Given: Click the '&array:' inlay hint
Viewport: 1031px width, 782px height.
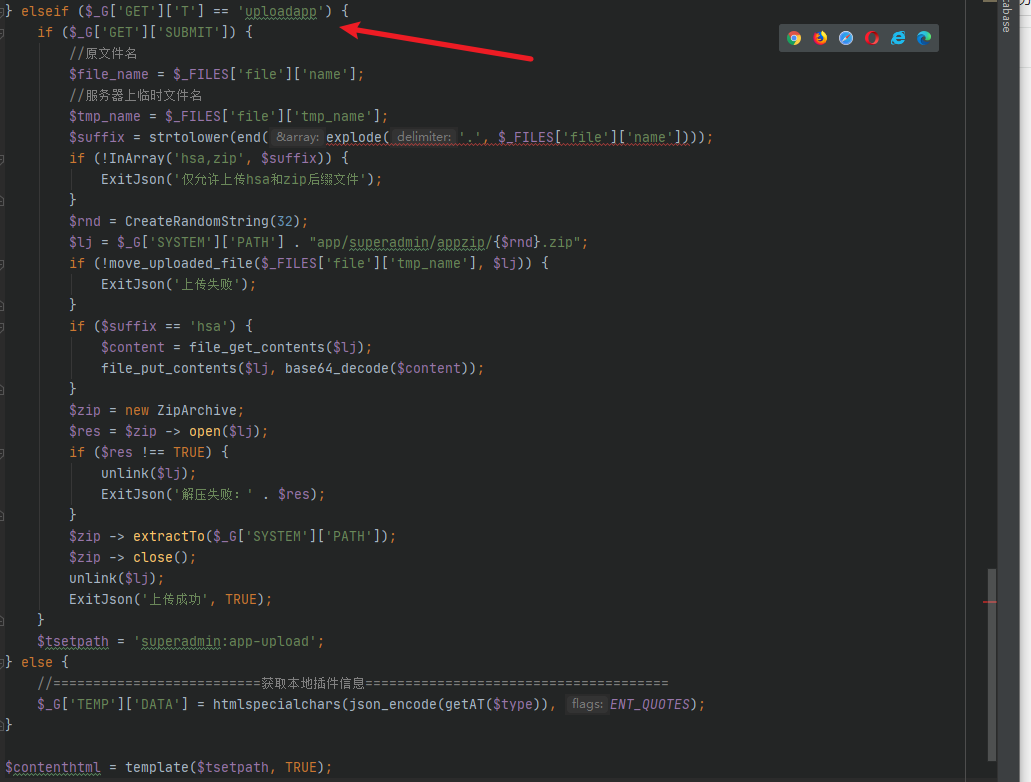Looking at the screenshot, I should (x=297, y=137).
